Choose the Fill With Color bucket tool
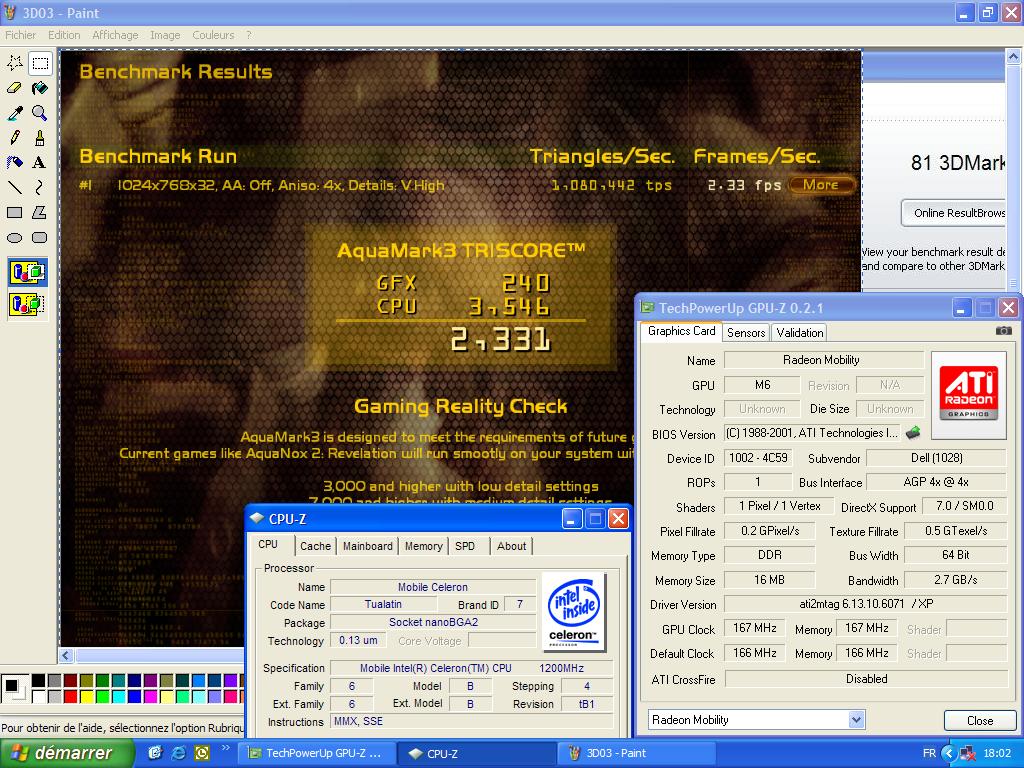 40,88
